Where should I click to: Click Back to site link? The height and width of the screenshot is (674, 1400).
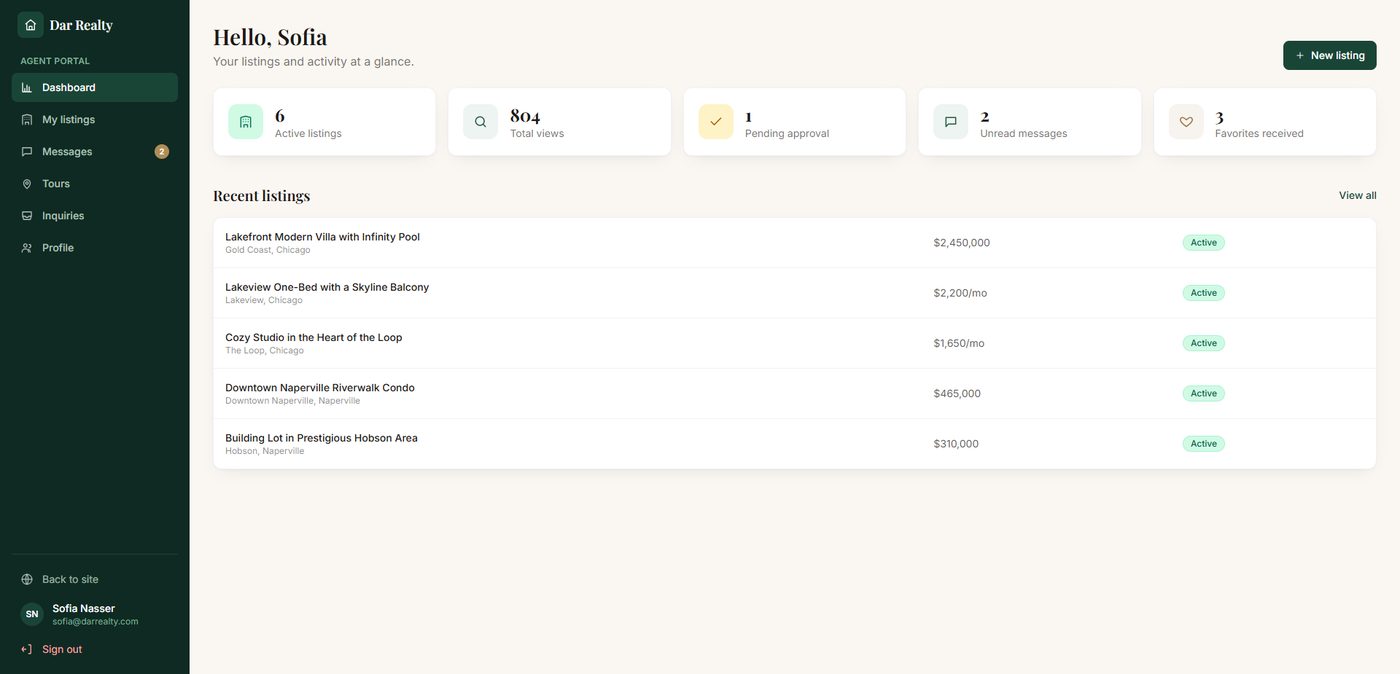click(95, 580)
